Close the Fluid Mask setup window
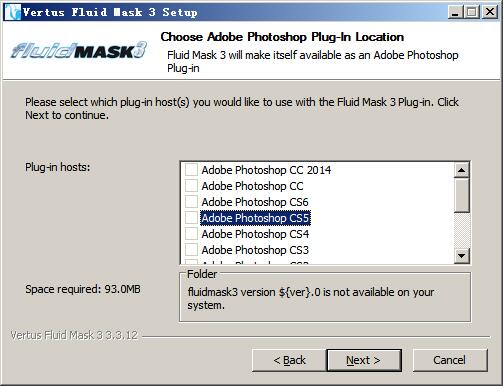The image size is (503, 386). click(490, 12)
